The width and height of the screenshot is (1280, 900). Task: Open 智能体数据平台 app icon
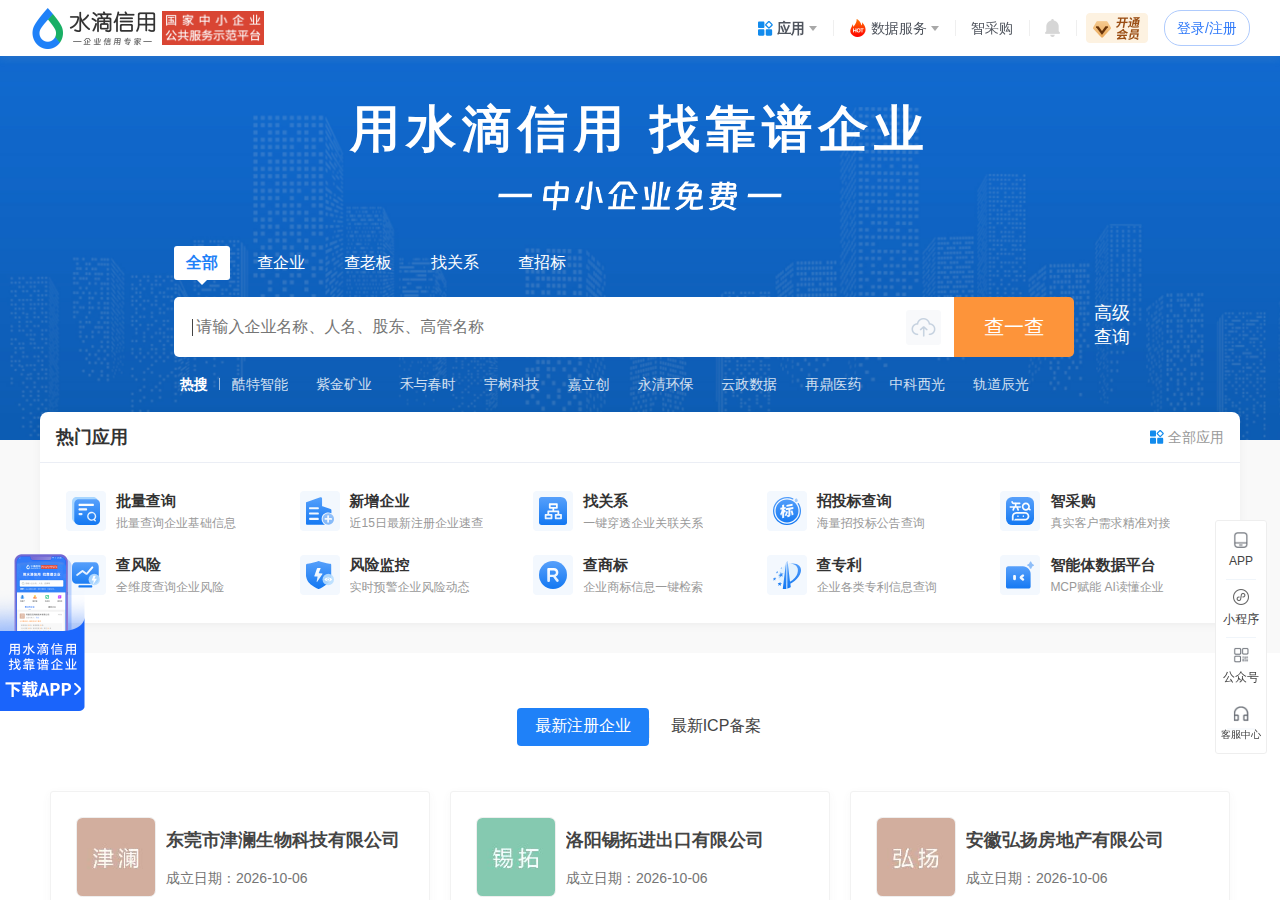pyautogui.click(x=1020, y=575)
